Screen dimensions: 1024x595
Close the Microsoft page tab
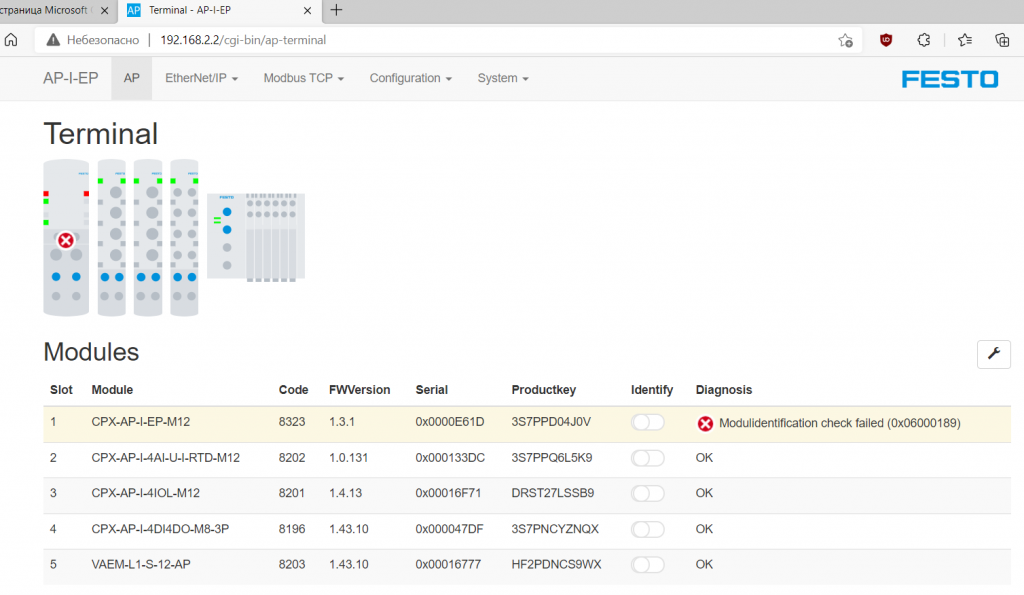point(104,10)
